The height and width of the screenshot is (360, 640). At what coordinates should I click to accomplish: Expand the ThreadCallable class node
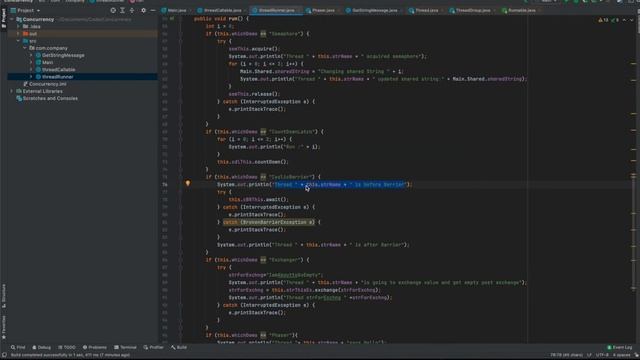click(31, 70)
